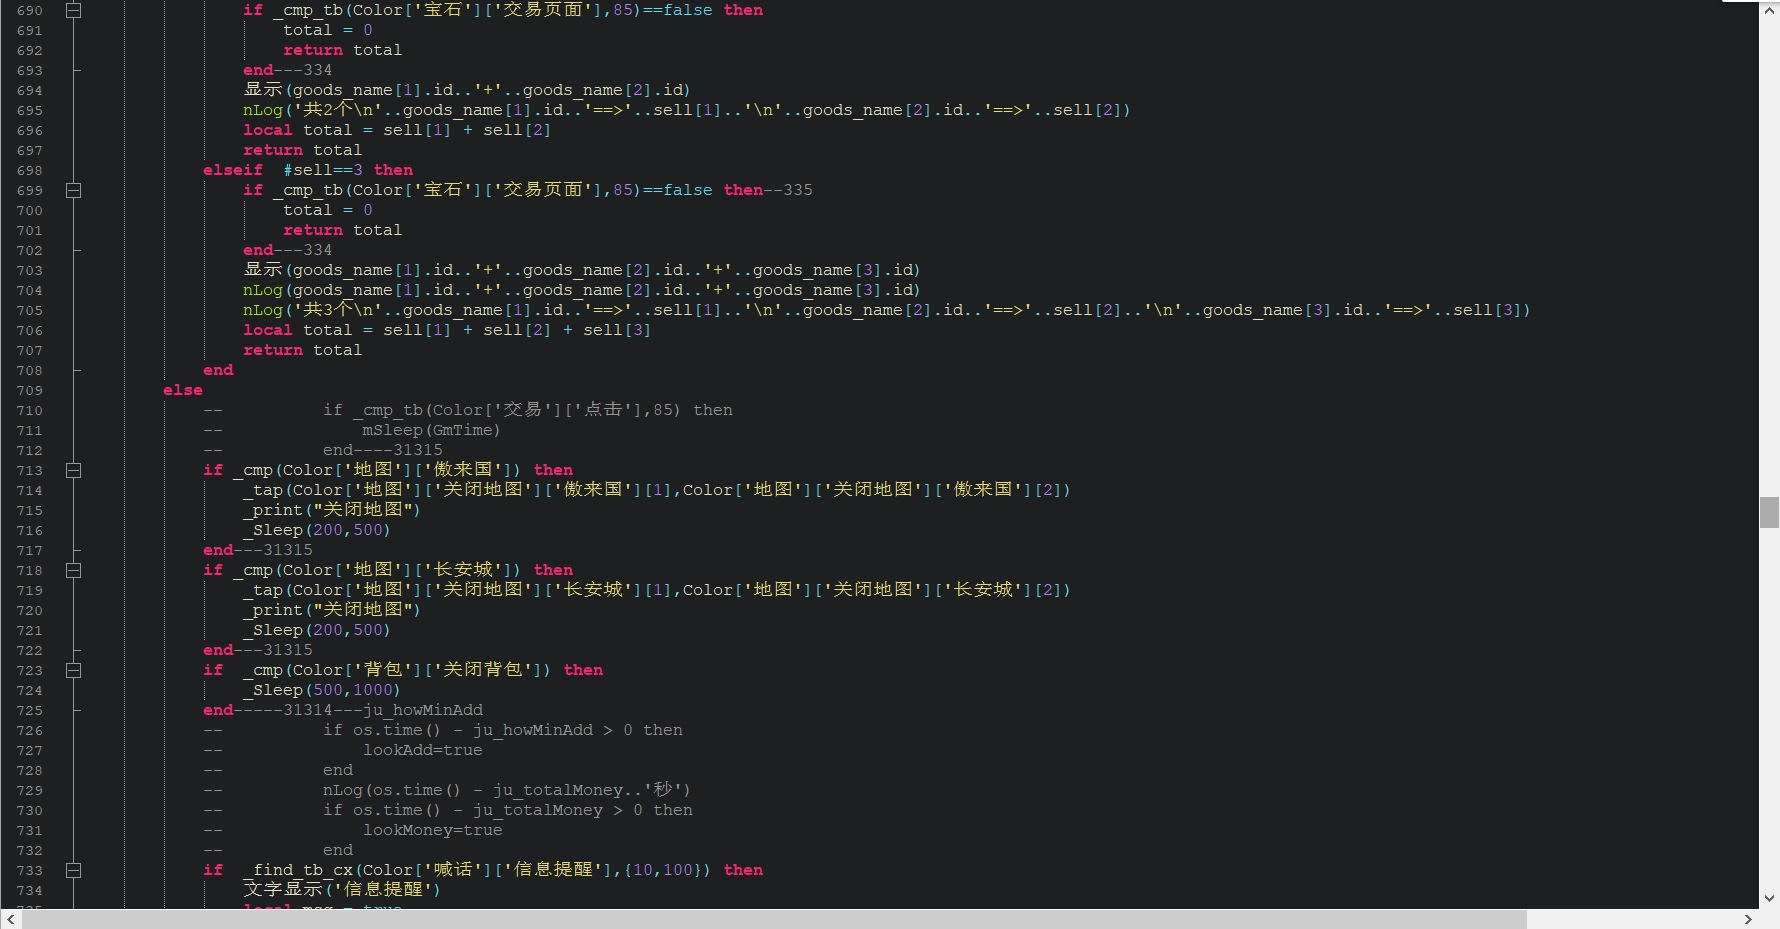The height and width of the screenshot is (929, 1780).
Task: Click the vertical scrollbar down arrow
Action: (x=1769, y=898)
